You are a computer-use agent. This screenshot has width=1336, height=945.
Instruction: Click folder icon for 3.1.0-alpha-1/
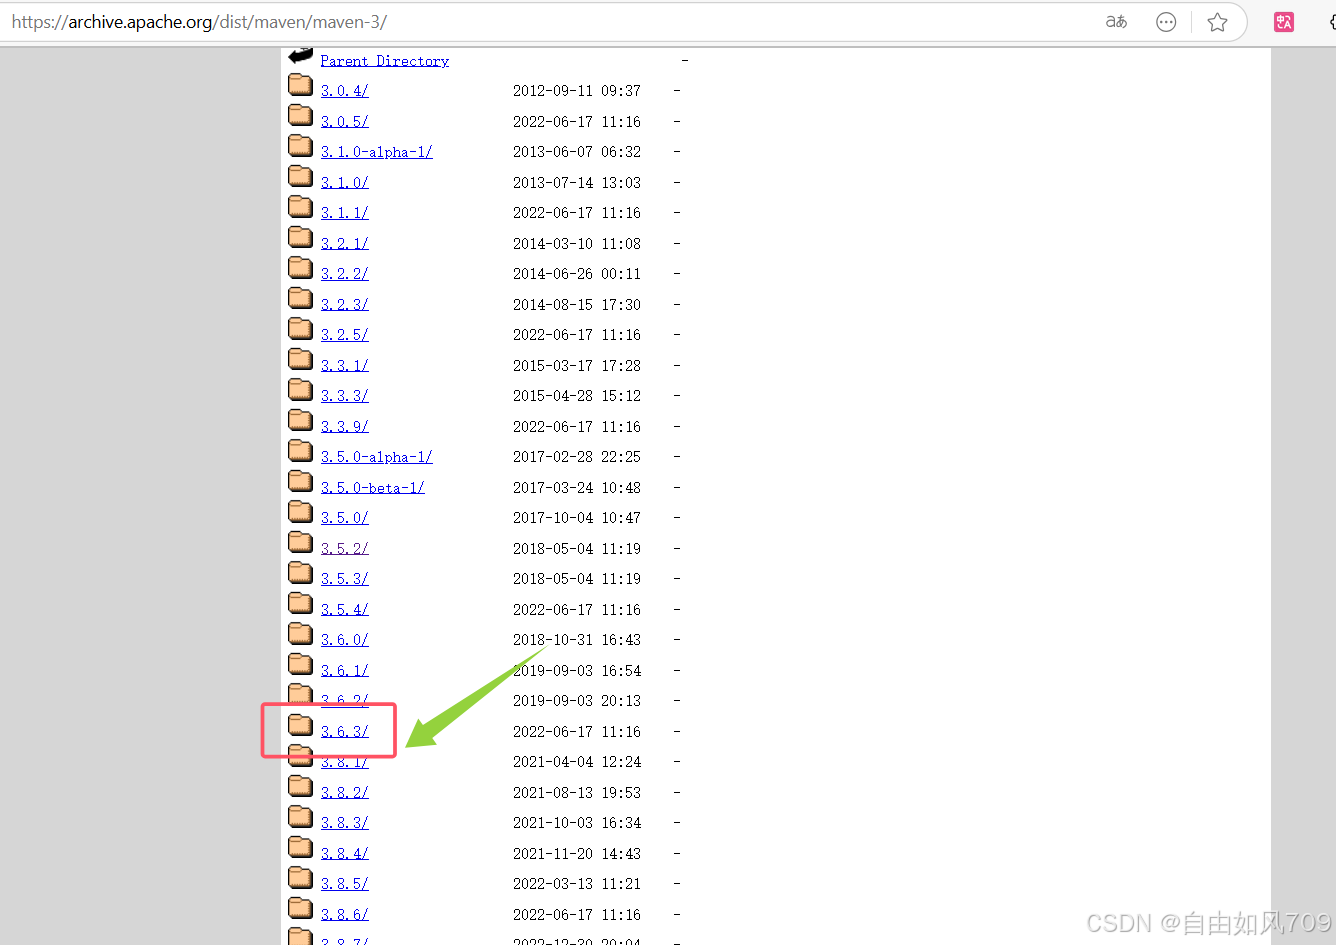click(x=300, y=146)
